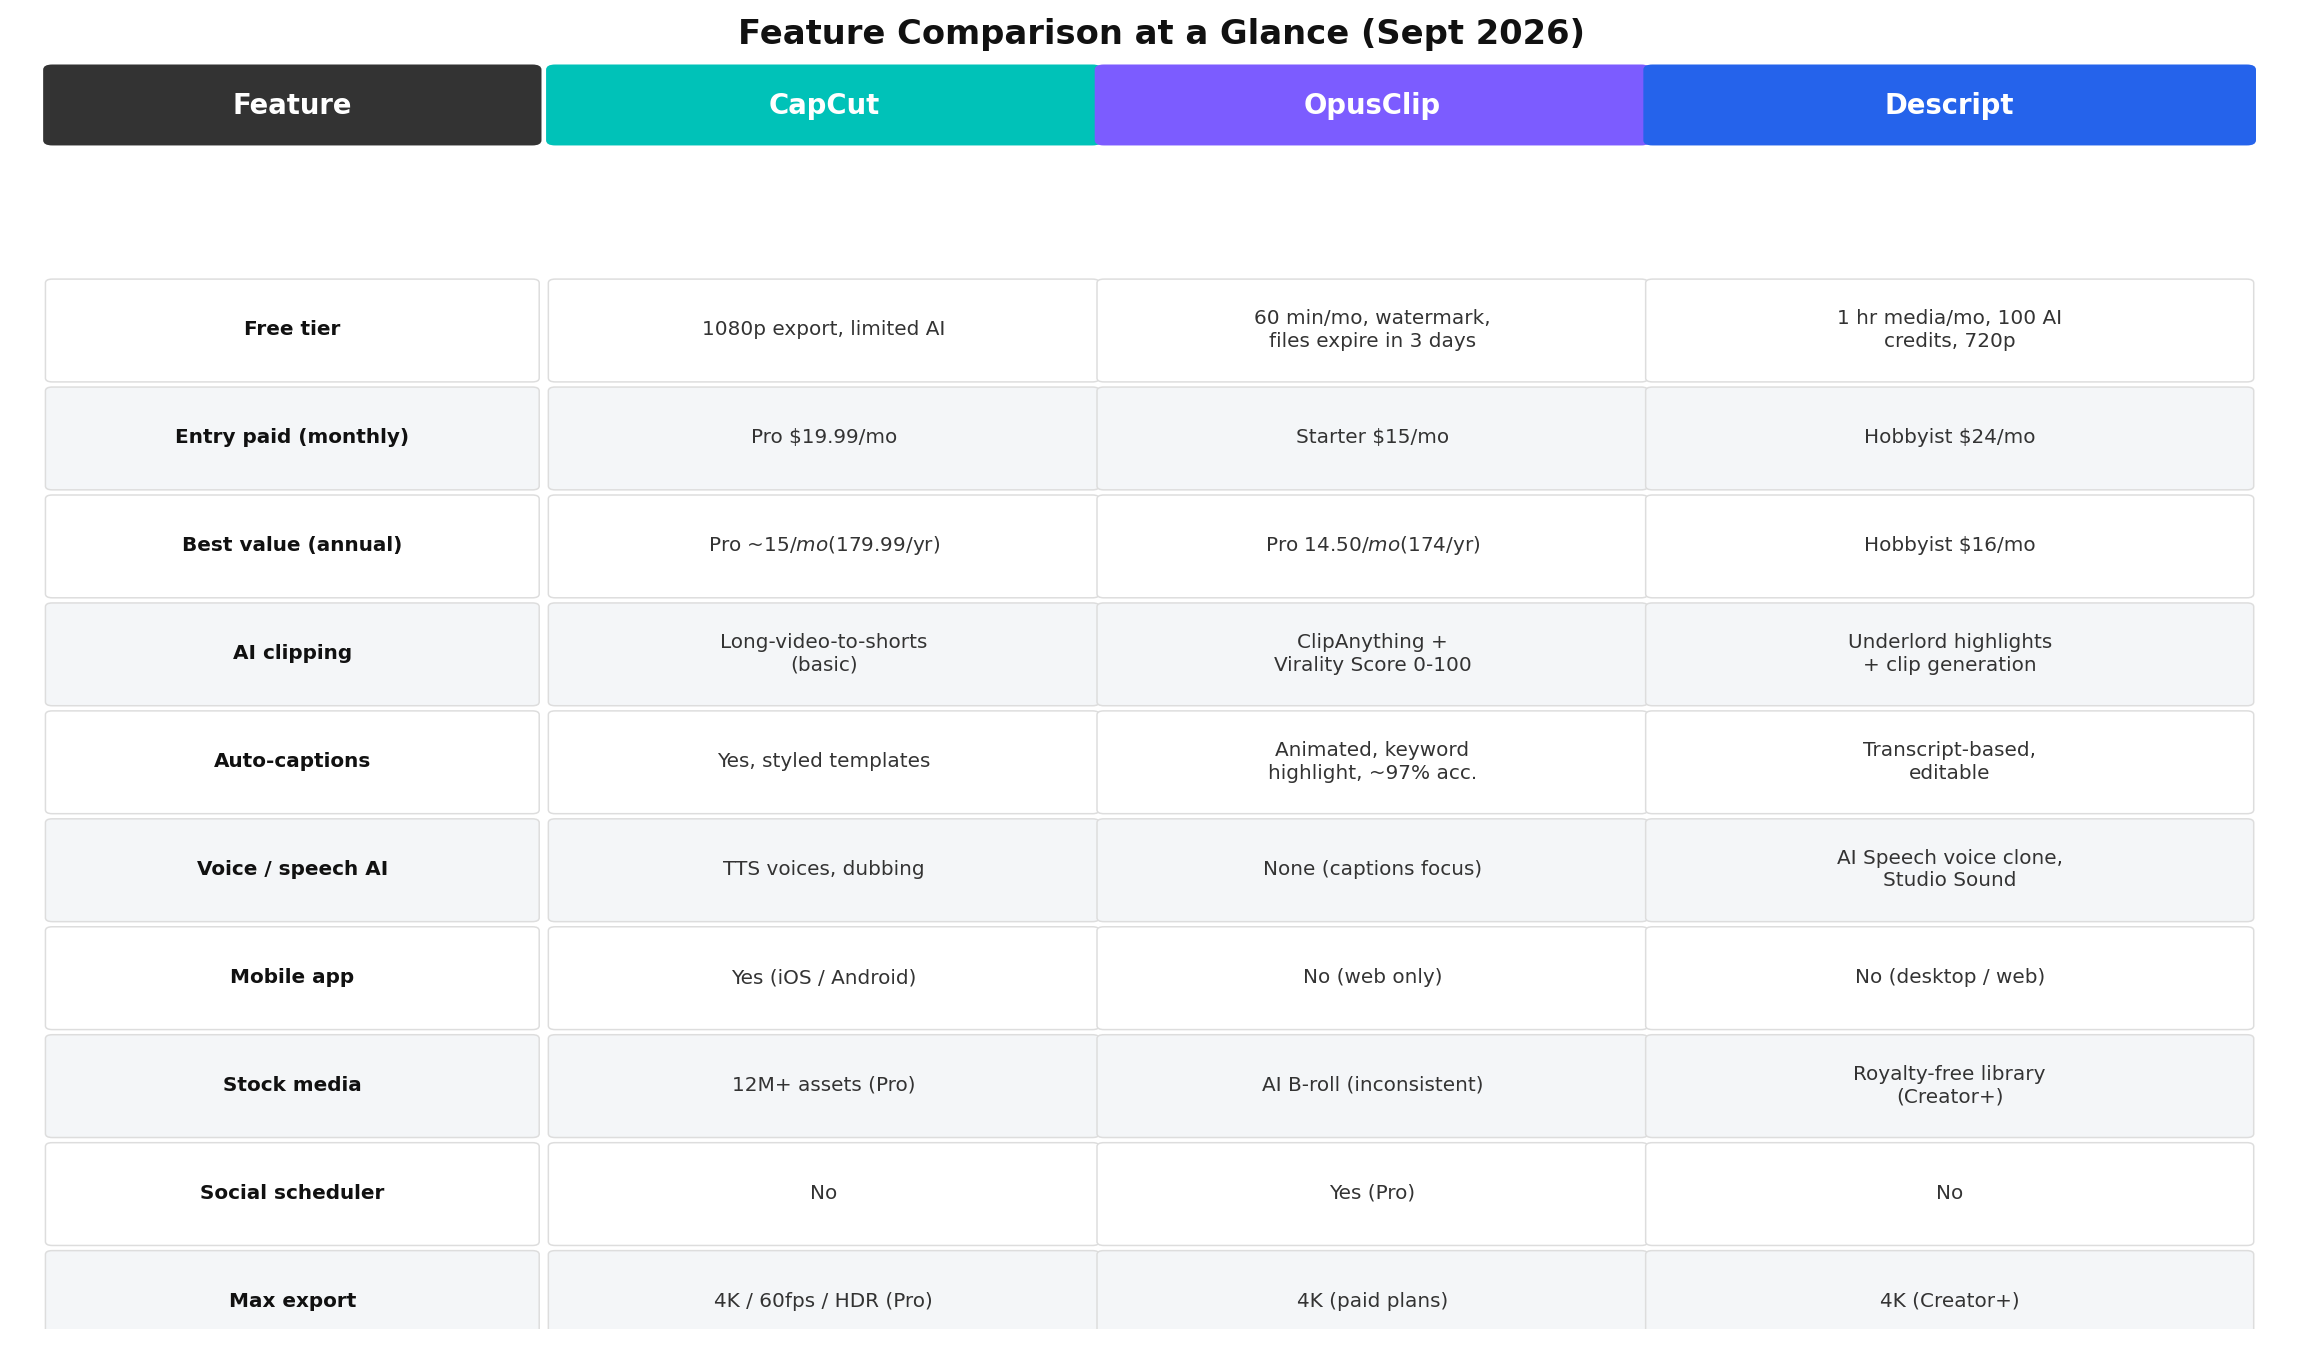Click the OpusClip Pro 174/yr cell
The width and height of the screenshot is (2321, 1347).
pos(1372,546)
